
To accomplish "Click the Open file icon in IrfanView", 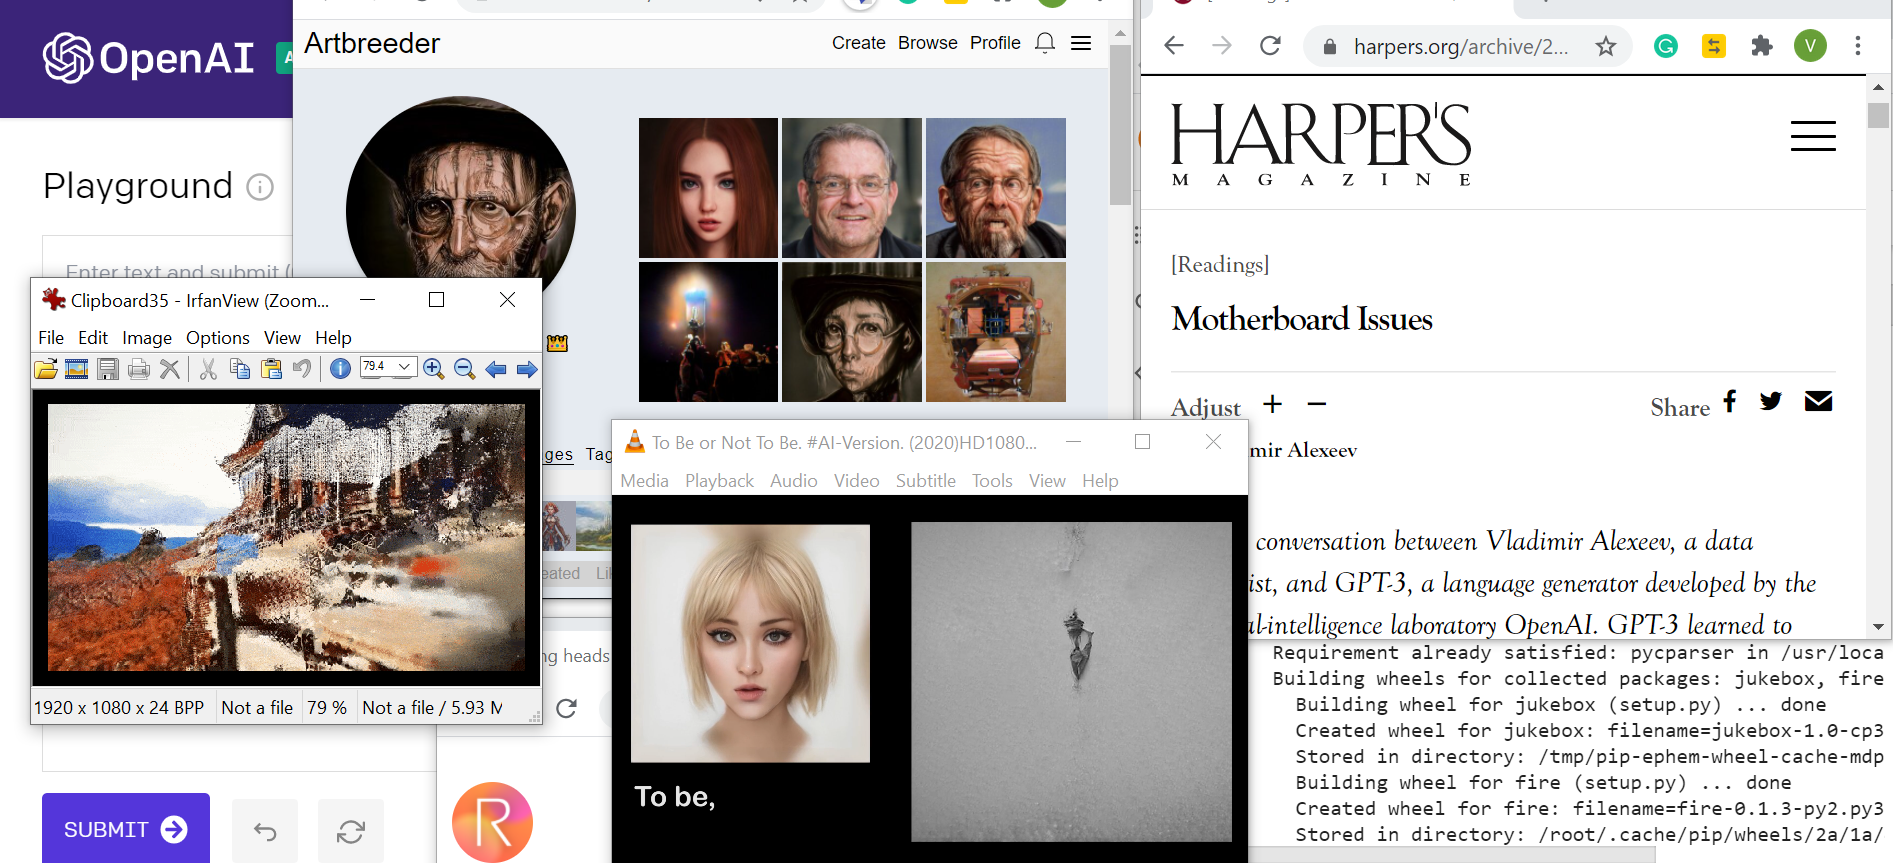I will click(x=46, y=369).
